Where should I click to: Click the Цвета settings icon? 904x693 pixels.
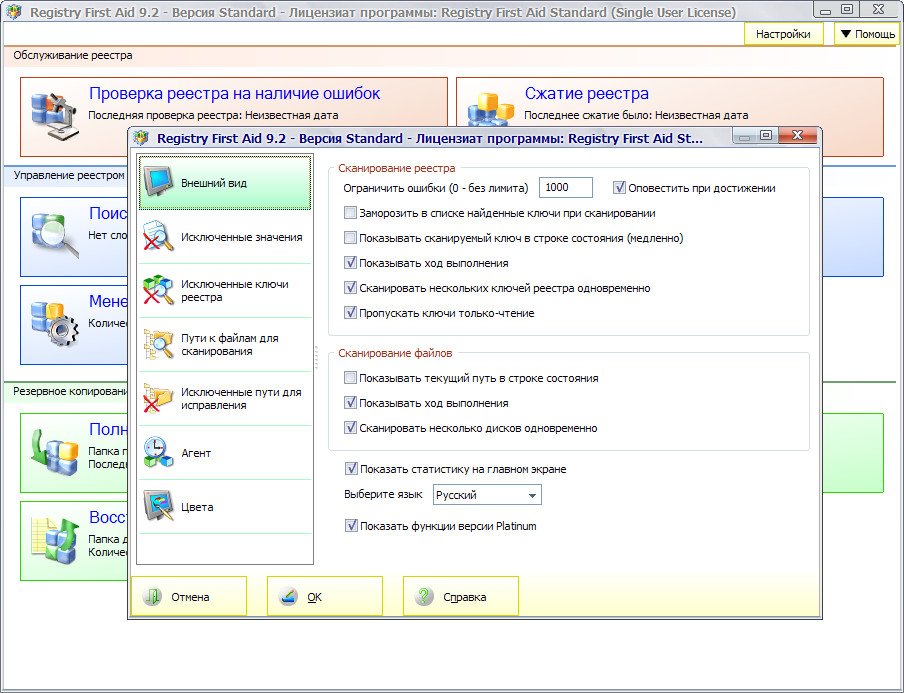[158, 507]
